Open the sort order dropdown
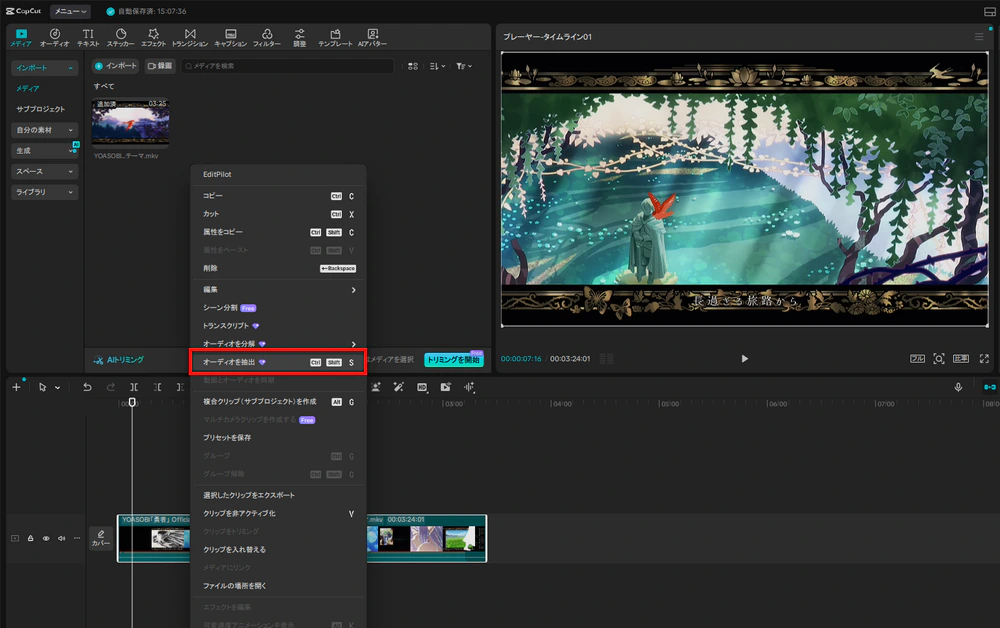 pyautogui.click(x=437, y=66)
